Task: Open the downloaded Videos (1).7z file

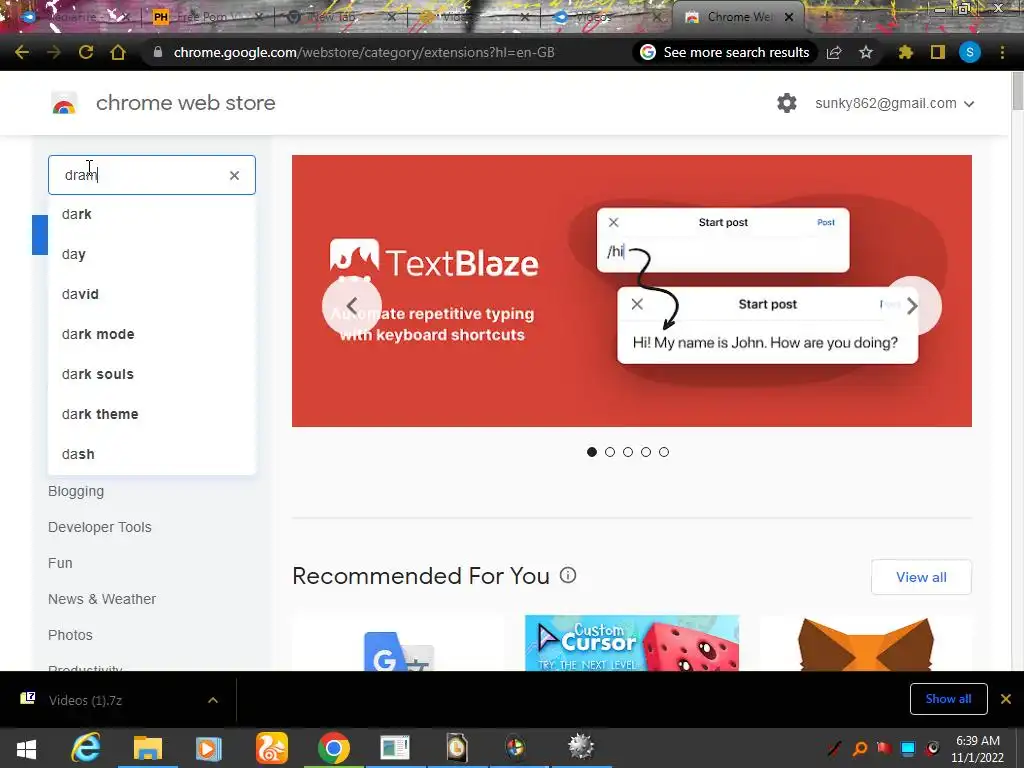Action: pyautogui.click(x=85, y=700)
